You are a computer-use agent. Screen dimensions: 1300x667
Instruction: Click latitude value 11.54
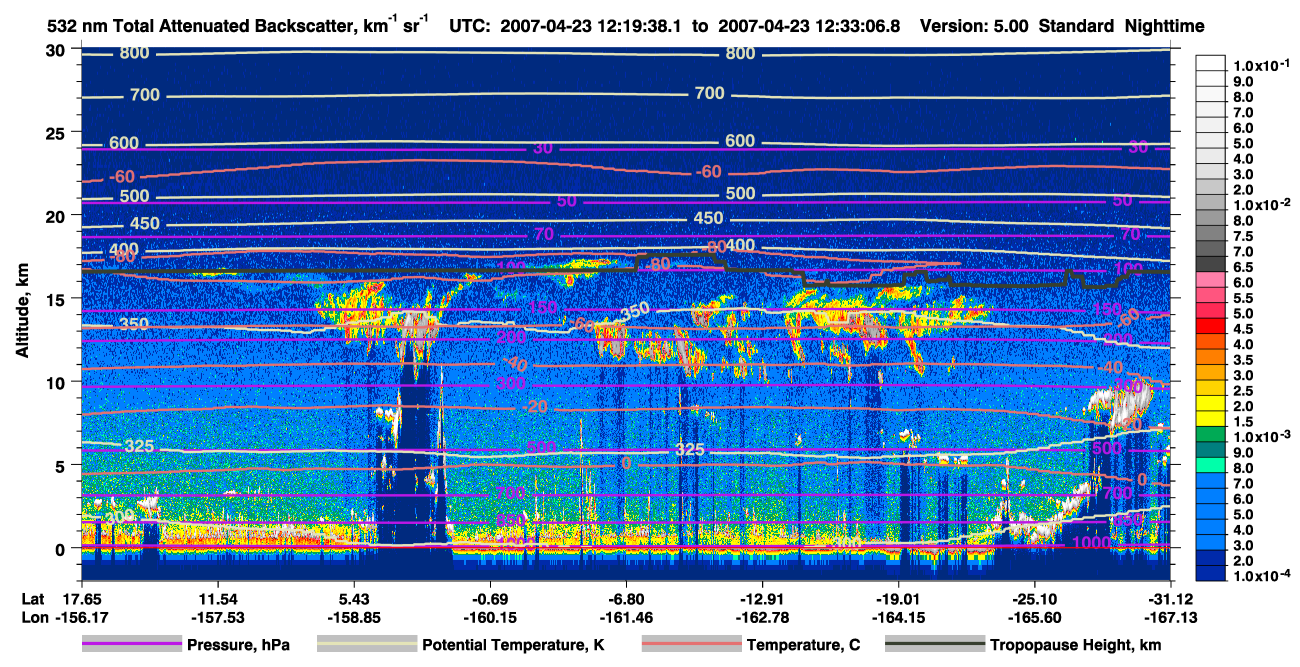218,598
